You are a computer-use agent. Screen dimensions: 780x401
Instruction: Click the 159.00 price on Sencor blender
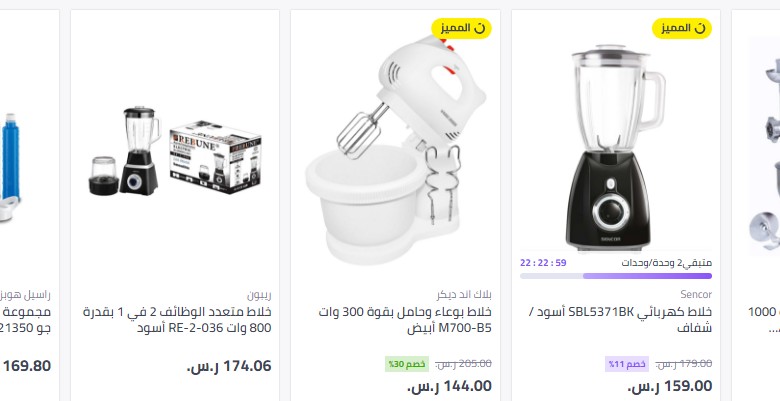(x=670, y=386)
